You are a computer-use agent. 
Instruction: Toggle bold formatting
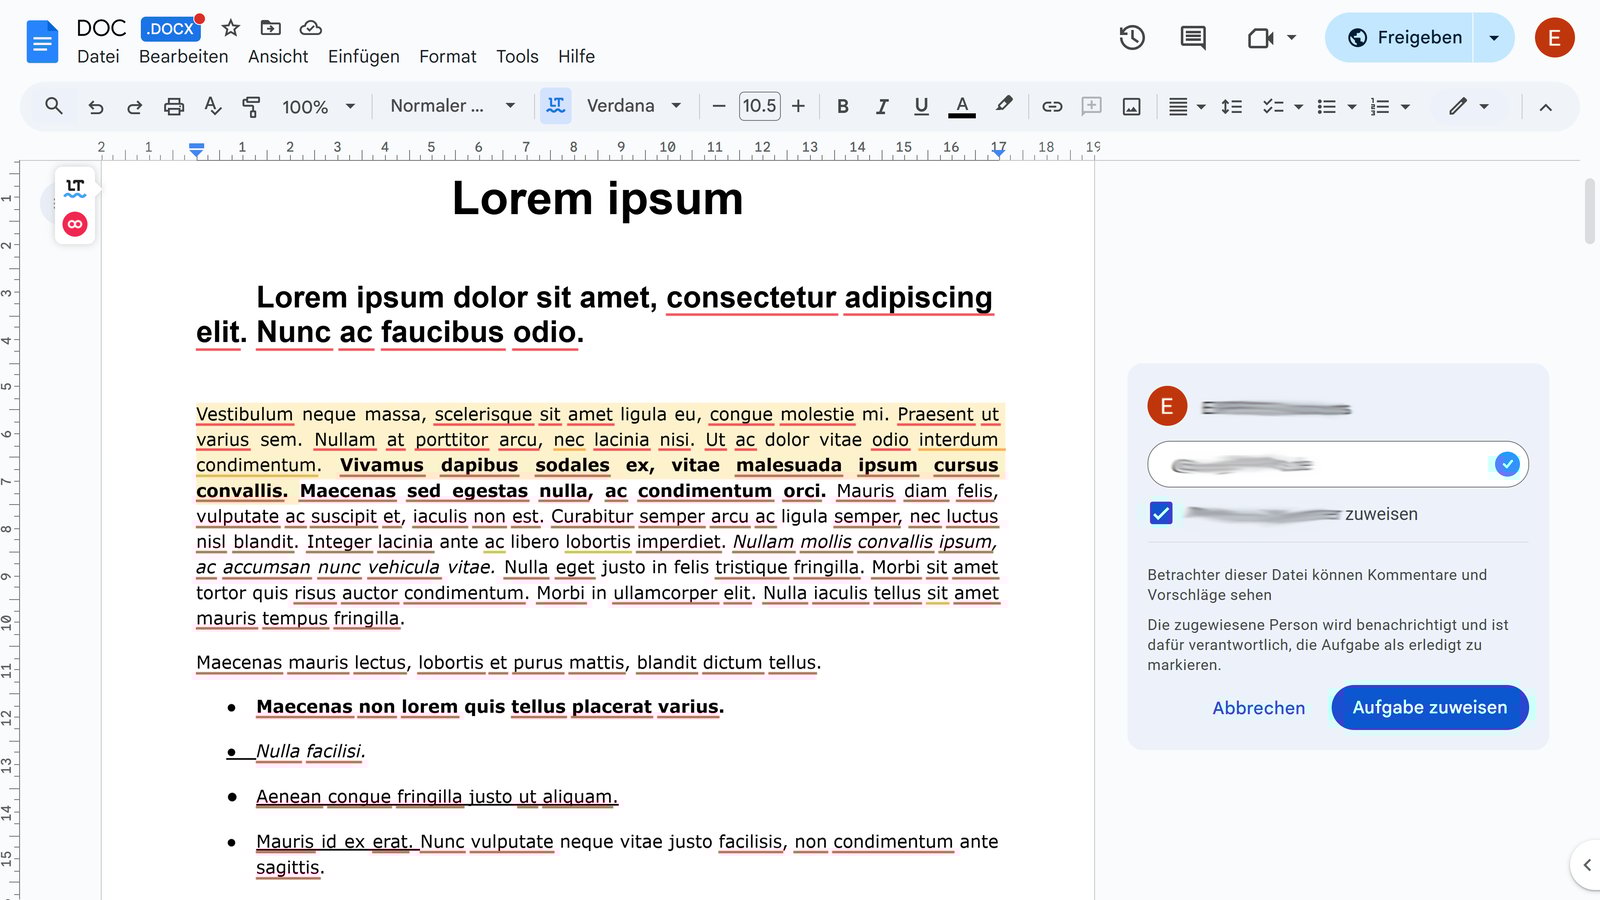(842, 106)
